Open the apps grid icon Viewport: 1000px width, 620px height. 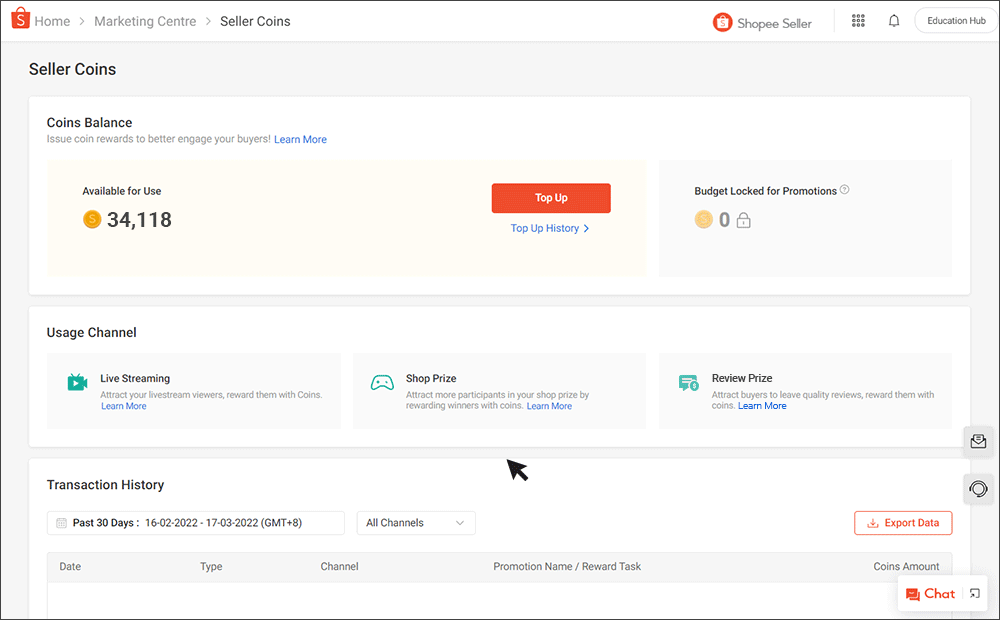click(x=858, y=21)
